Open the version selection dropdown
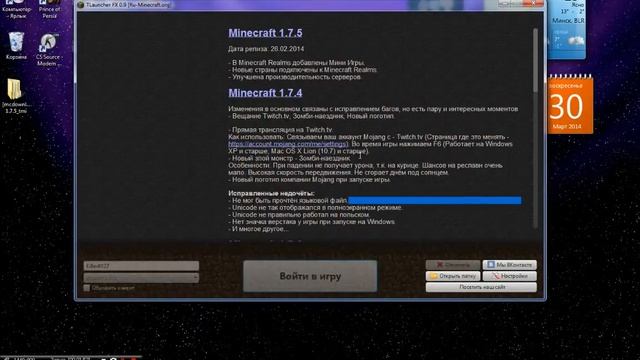 click(141, 278)
